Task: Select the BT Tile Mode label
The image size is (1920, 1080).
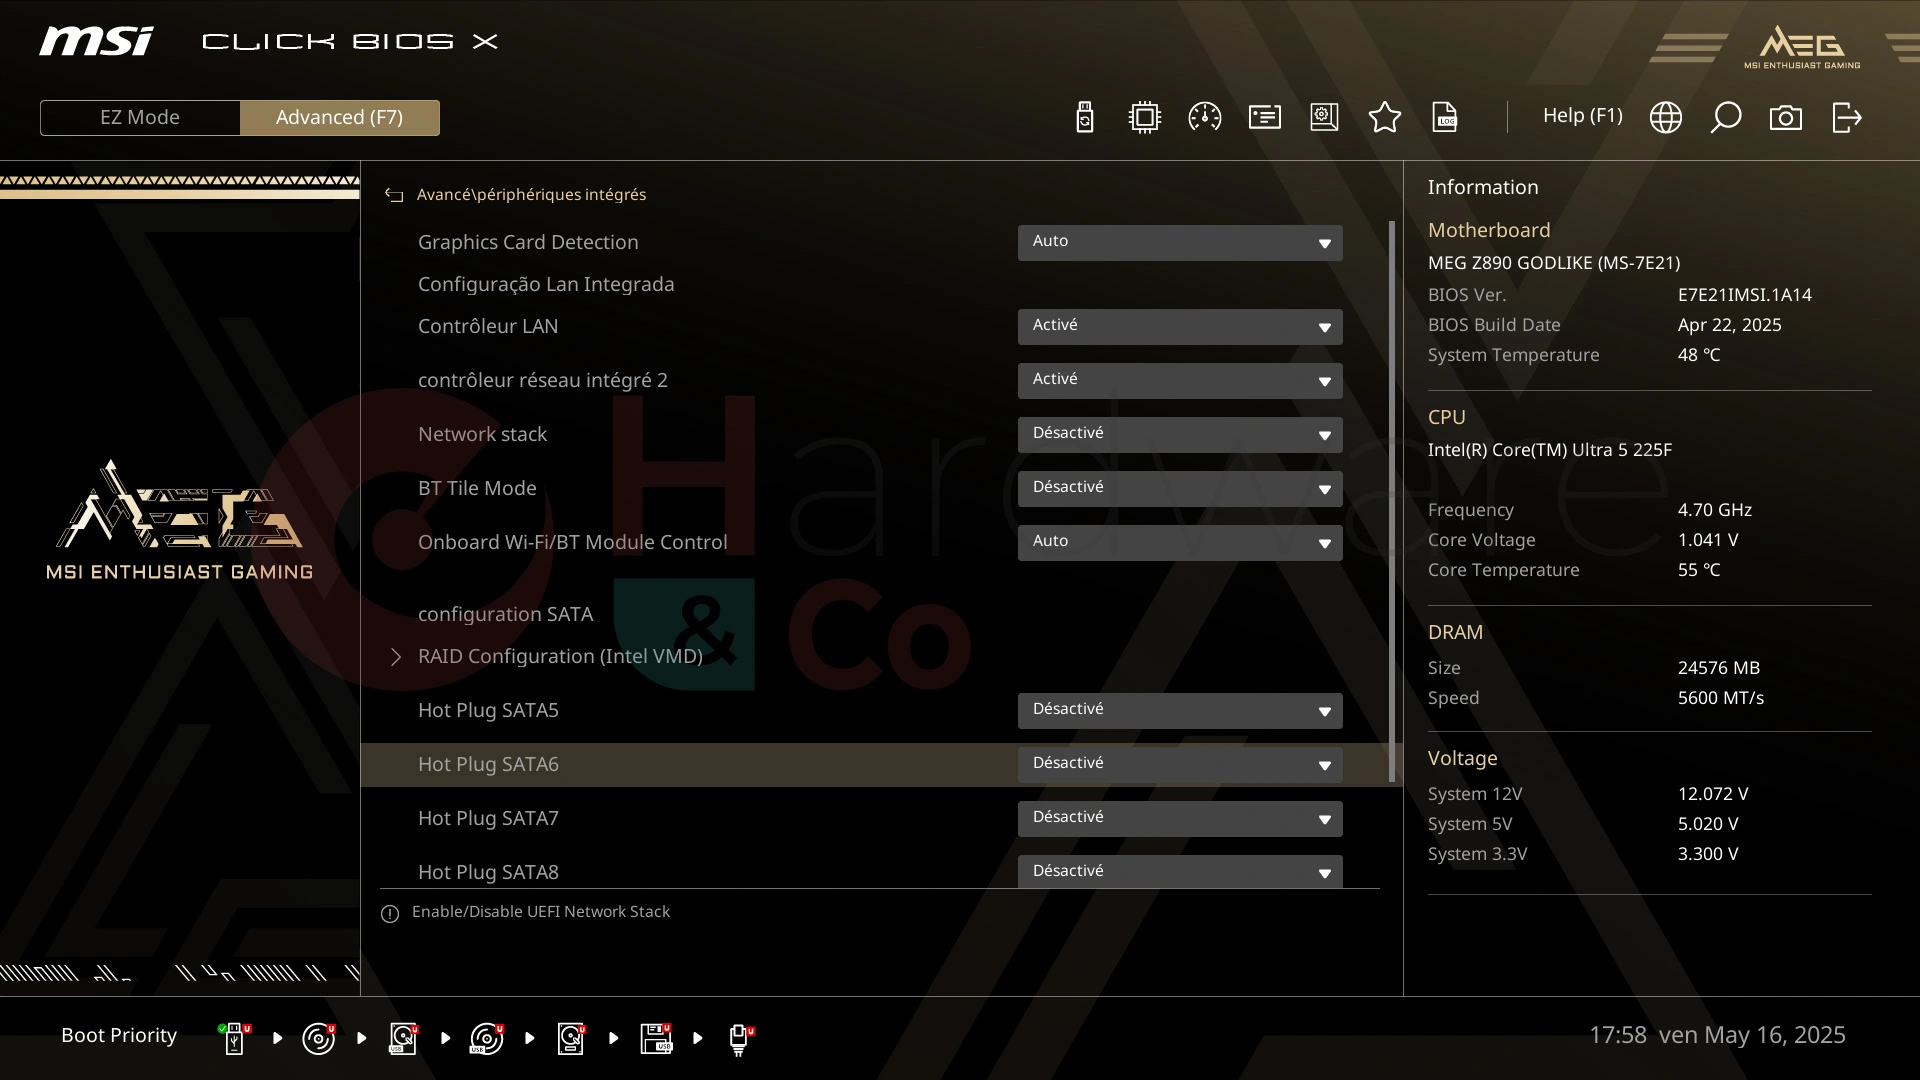Action: [x=477, y=488]
